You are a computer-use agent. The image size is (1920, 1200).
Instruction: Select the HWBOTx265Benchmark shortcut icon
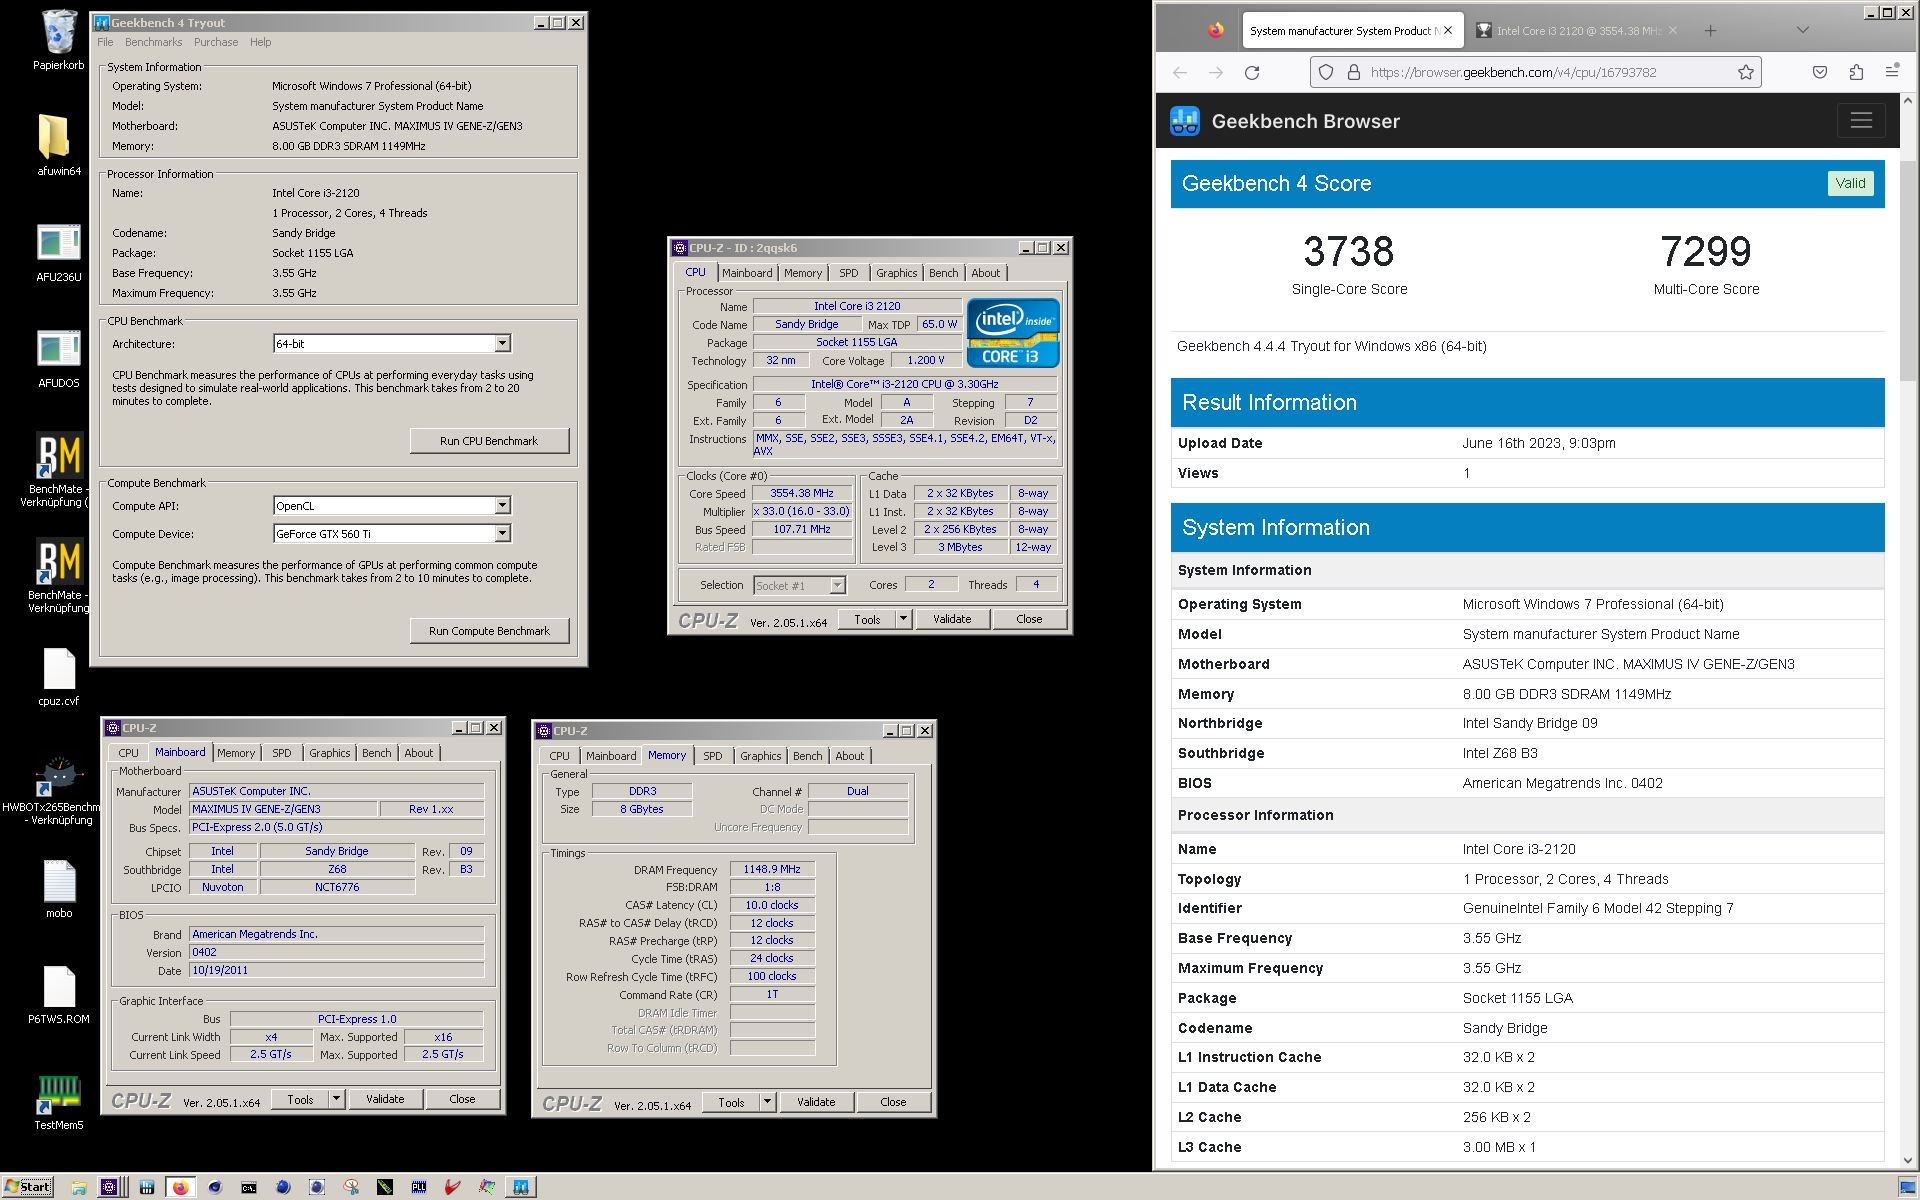point(58,776)
